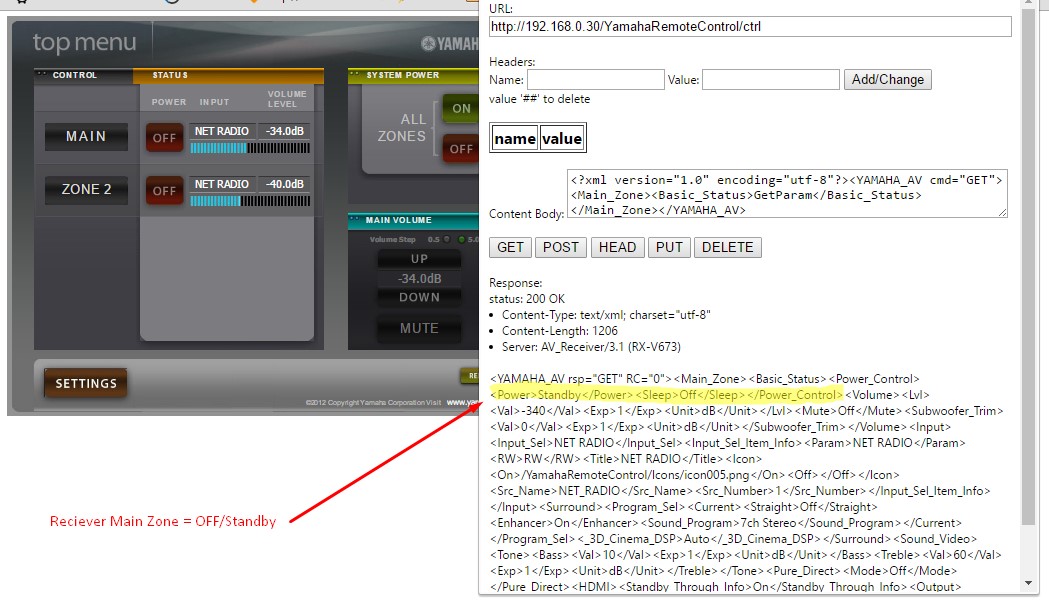Click the volume UP button
This screenshot has width=1049, height=606.
coord(419,259)
